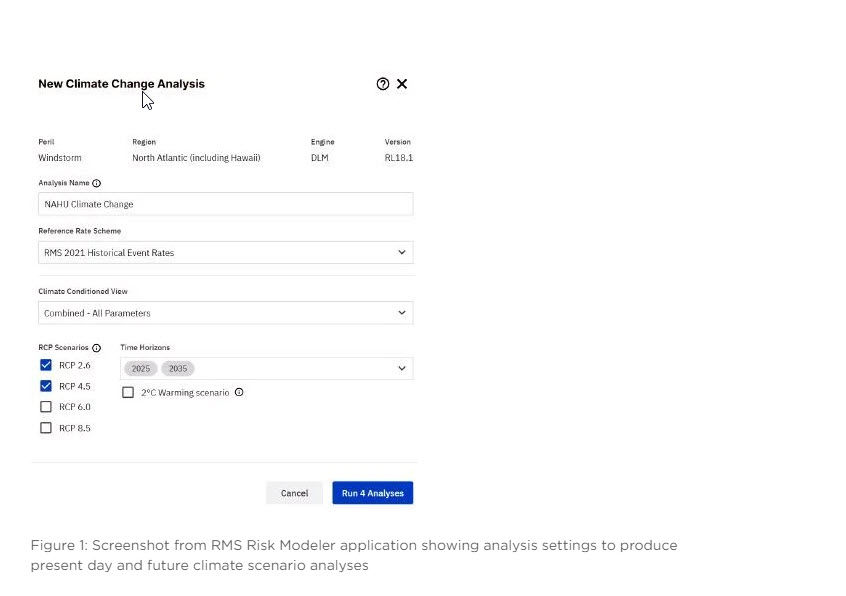Uncheck the RCP 4.5 checkbox
This screenshot has height=596, width=846.
(46, 386)
